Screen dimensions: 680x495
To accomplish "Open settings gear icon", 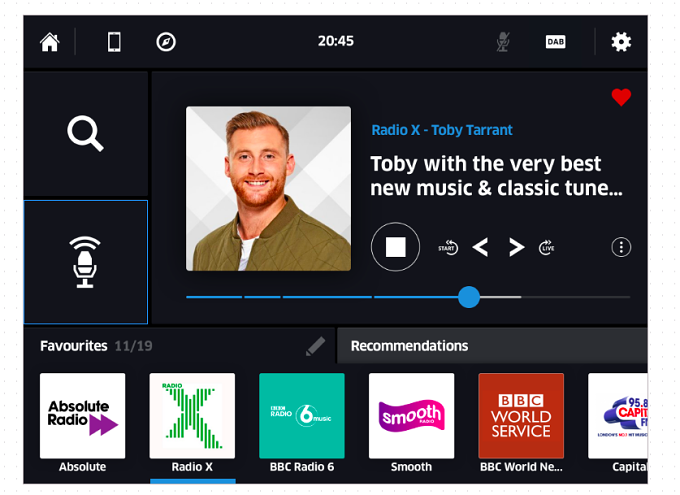I will point(621,42).
